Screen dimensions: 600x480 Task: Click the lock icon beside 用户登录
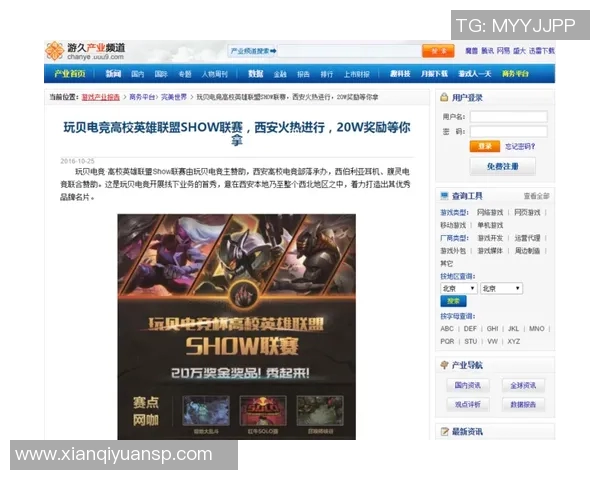444,97
